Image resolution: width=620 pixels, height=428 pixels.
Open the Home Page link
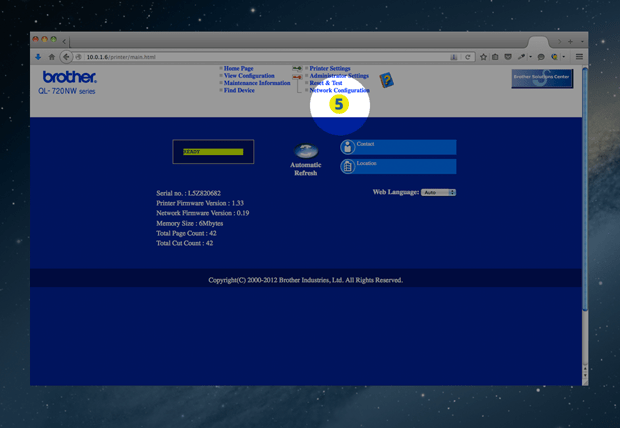(238, 68)
